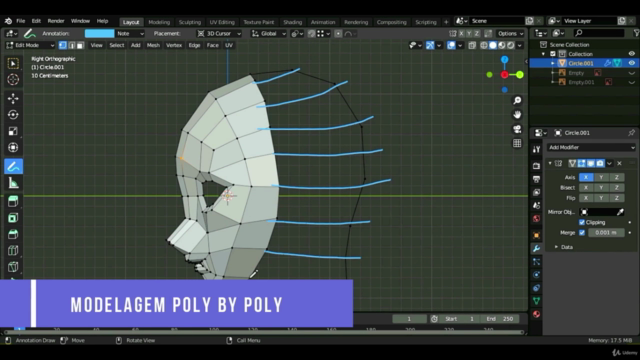Open the Object Data mesh properties tab
640x360 pixels.
pos(536,301)
